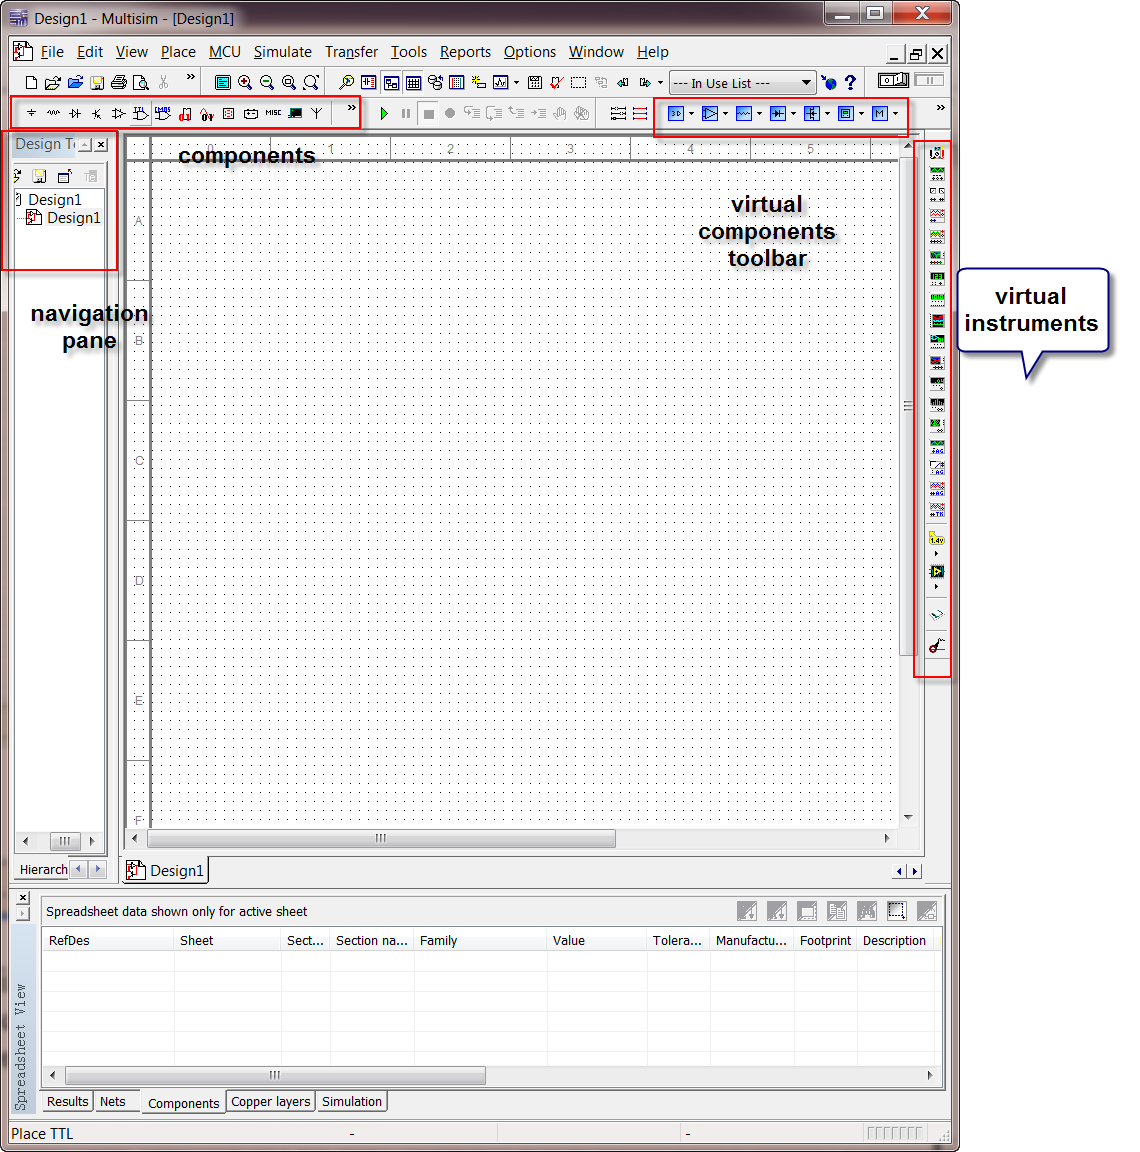The width and height of the screenshot is (1140, 1152).
Task: Expand the Measurement virtual components dropdown arrow
Action: click(x=861, y=113)
